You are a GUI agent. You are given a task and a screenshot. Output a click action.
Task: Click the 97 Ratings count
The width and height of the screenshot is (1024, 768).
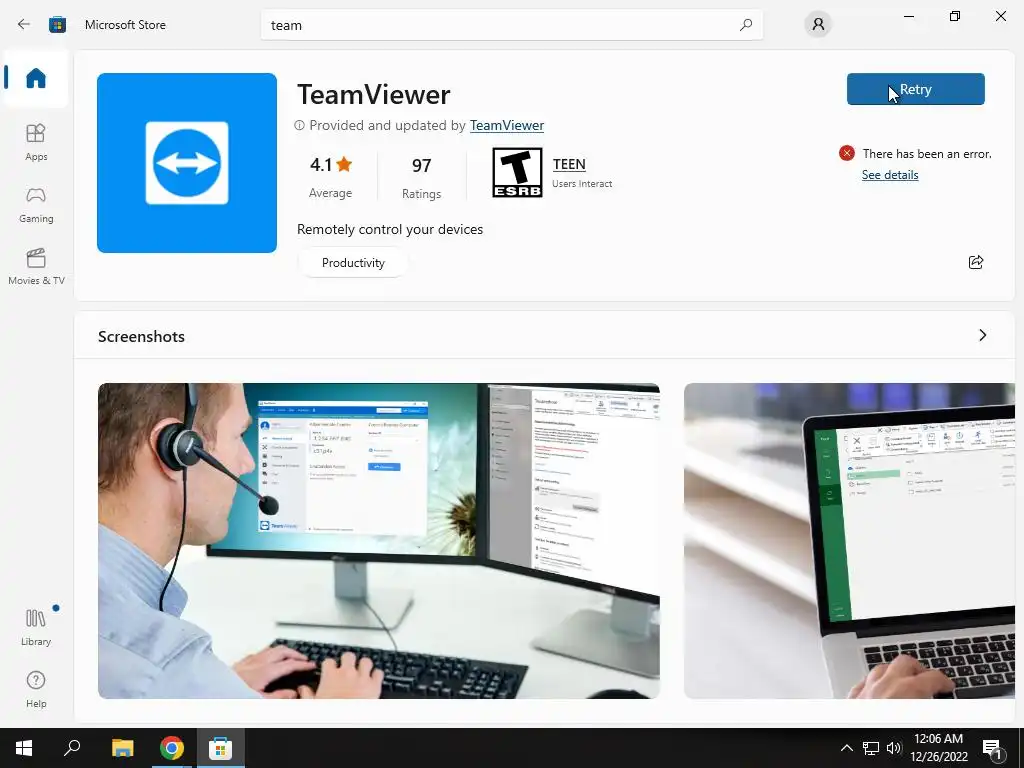coord(421,176)
